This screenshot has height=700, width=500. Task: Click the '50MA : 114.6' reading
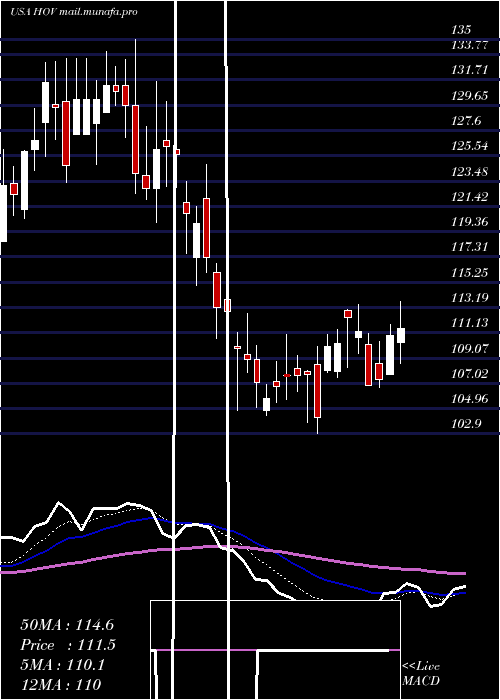tap(67, 625)
